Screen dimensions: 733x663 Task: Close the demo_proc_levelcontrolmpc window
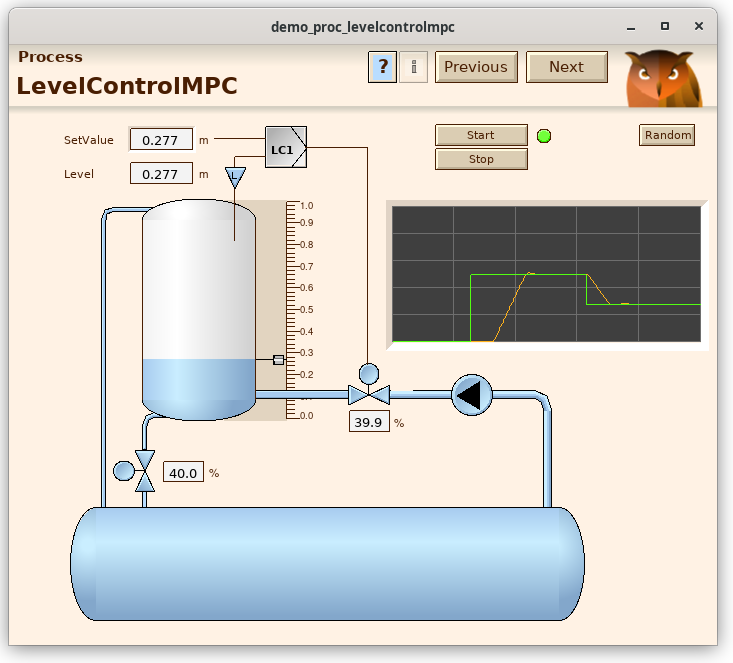699,27
